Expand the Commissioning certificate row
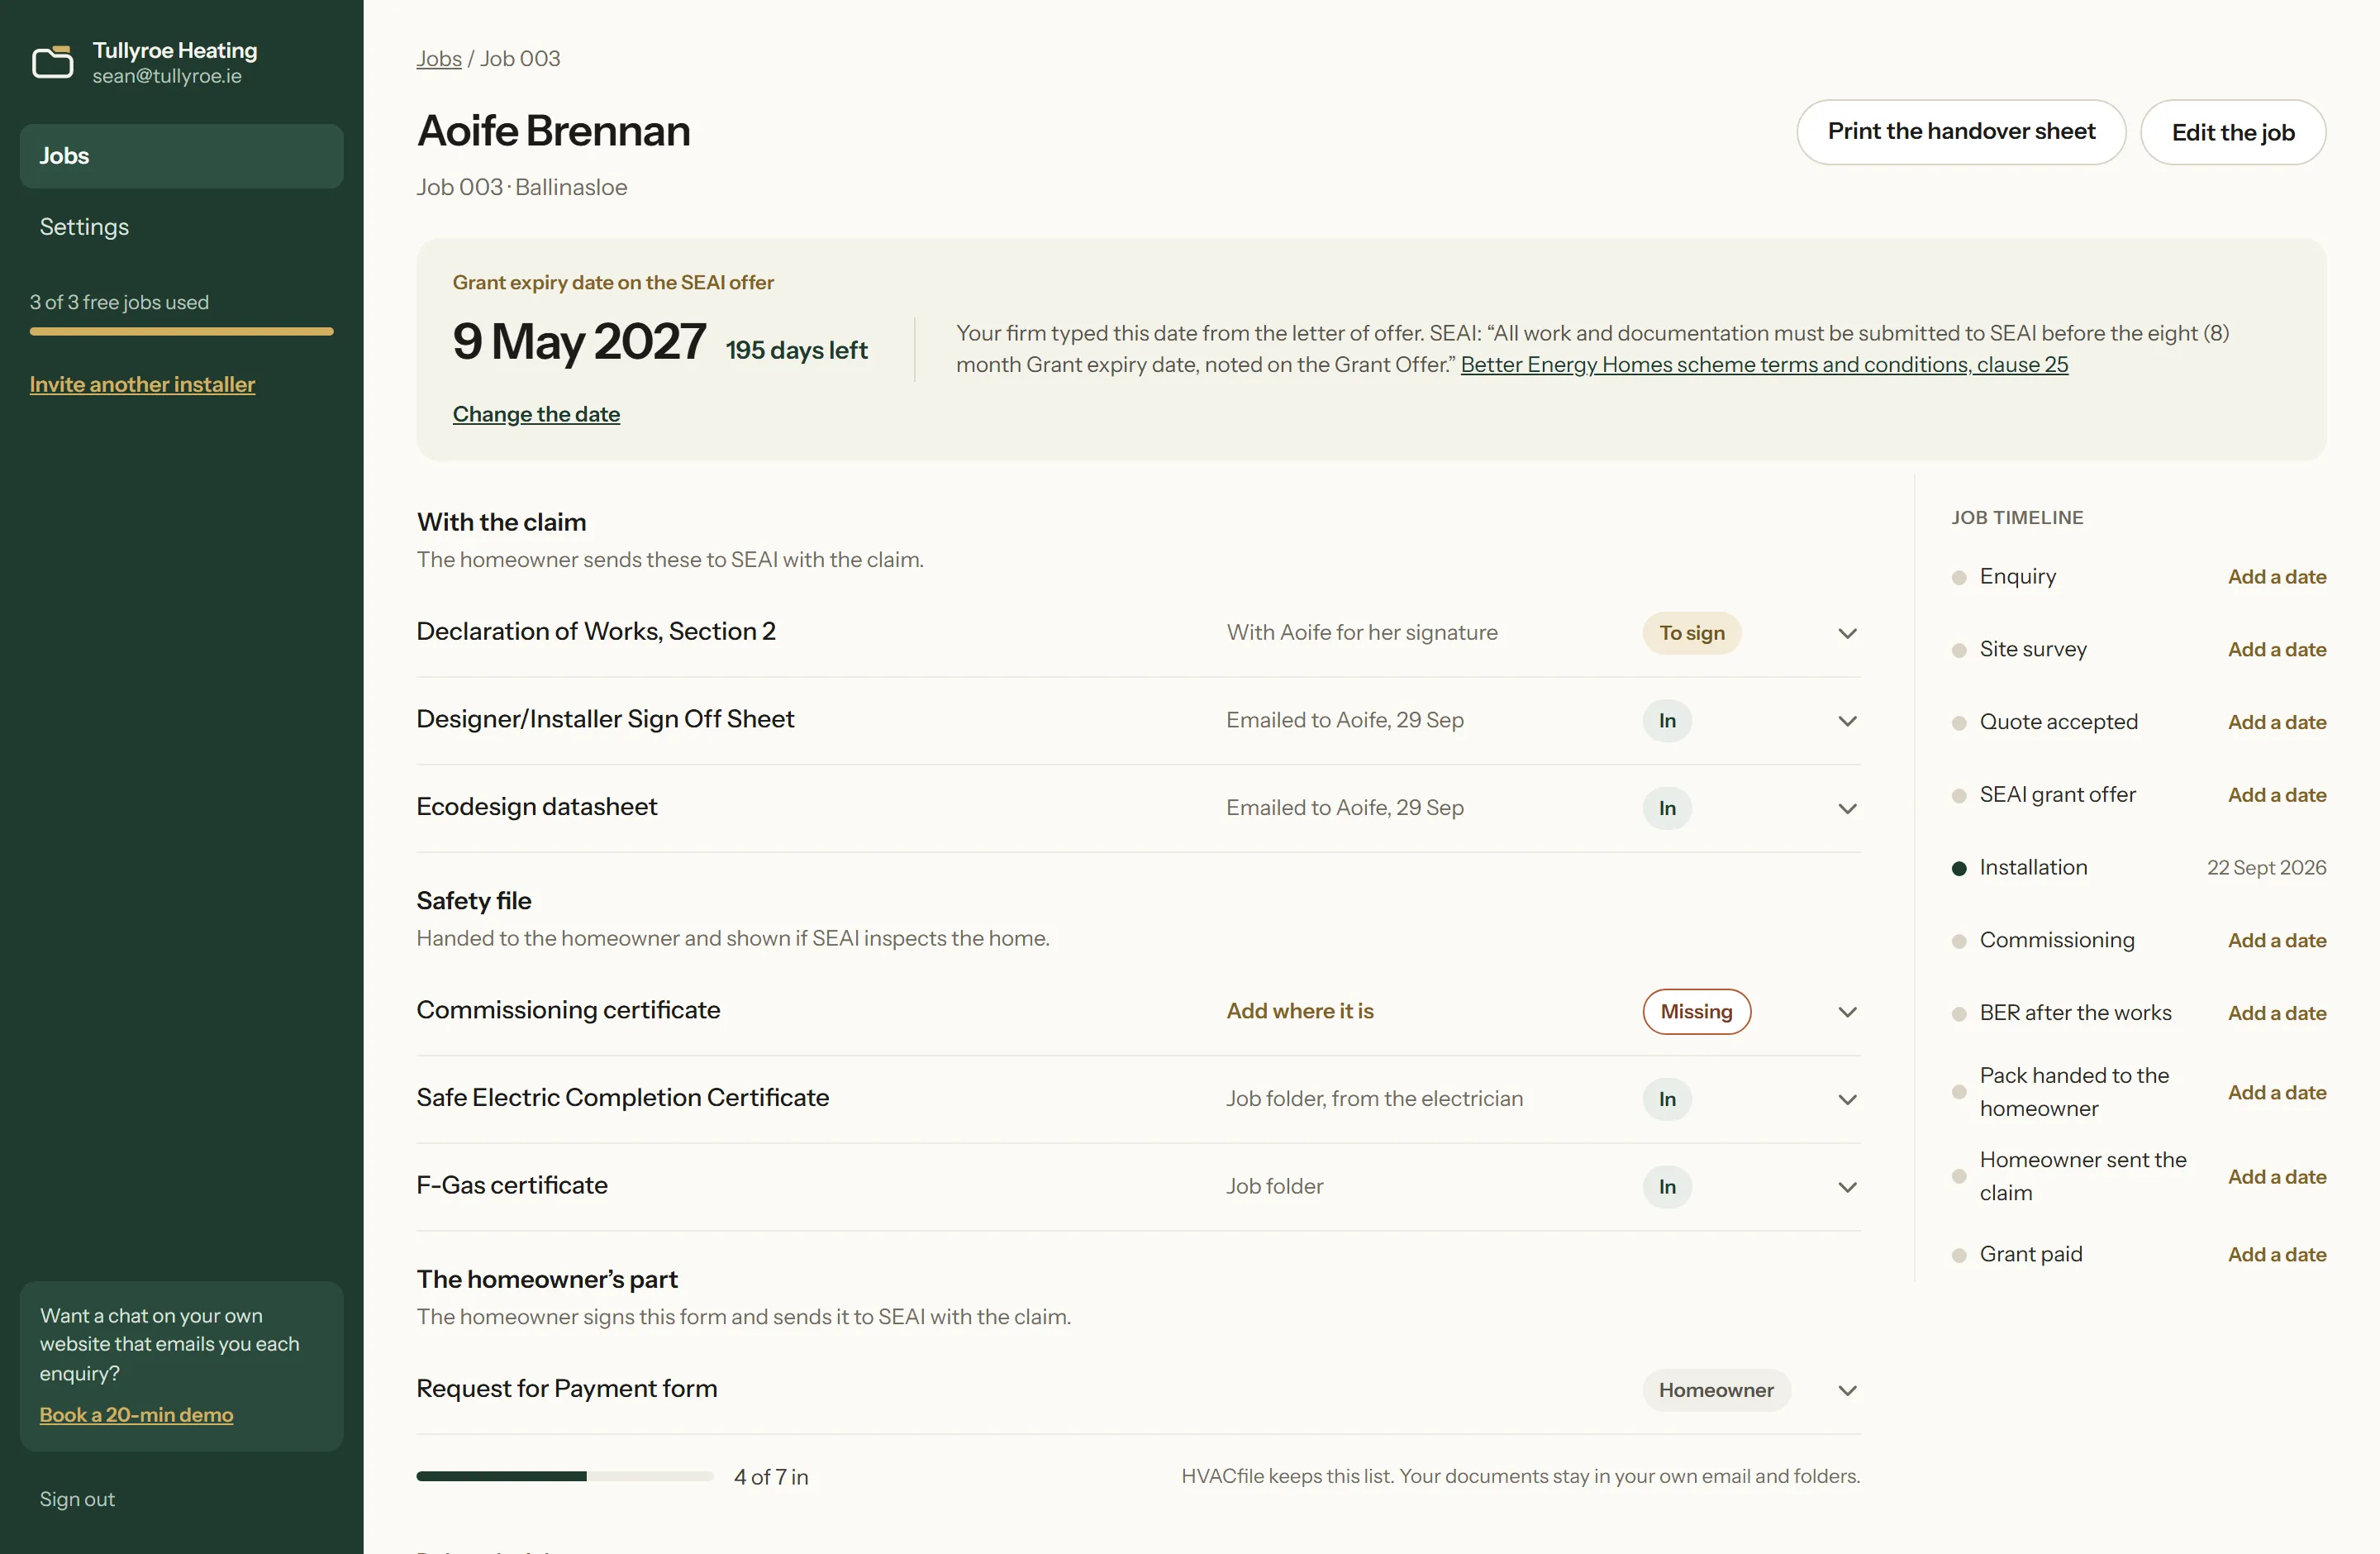 click(1847, 1012)
